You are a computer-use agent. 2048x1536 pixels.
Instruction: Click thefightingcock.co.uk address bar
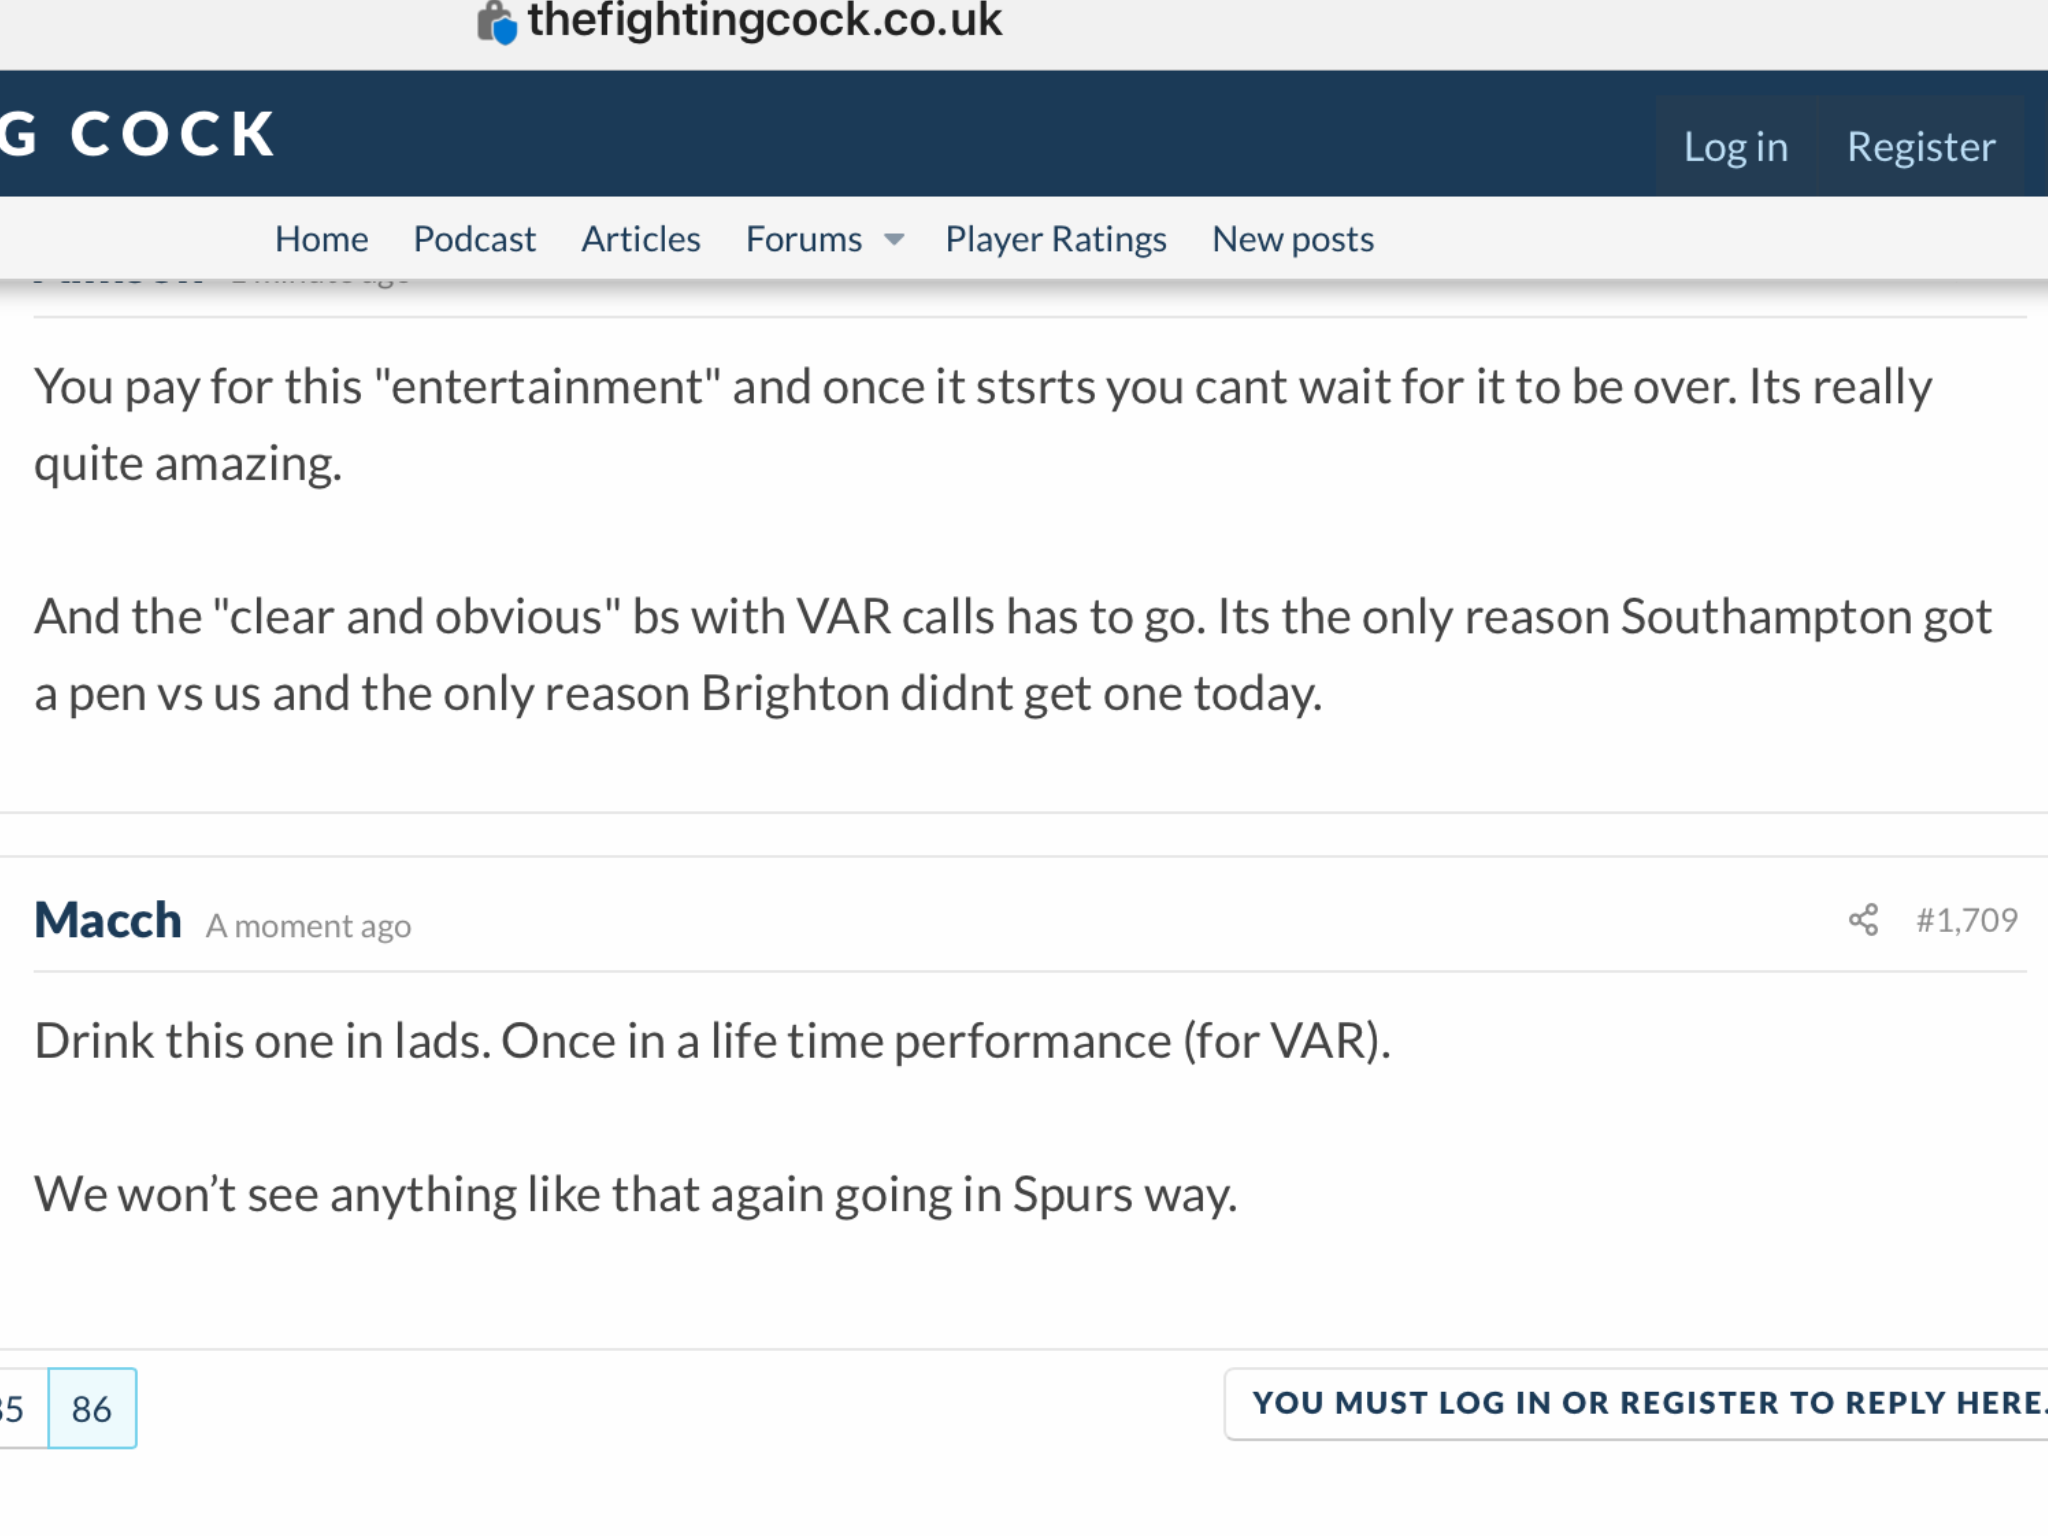[764, 21]
